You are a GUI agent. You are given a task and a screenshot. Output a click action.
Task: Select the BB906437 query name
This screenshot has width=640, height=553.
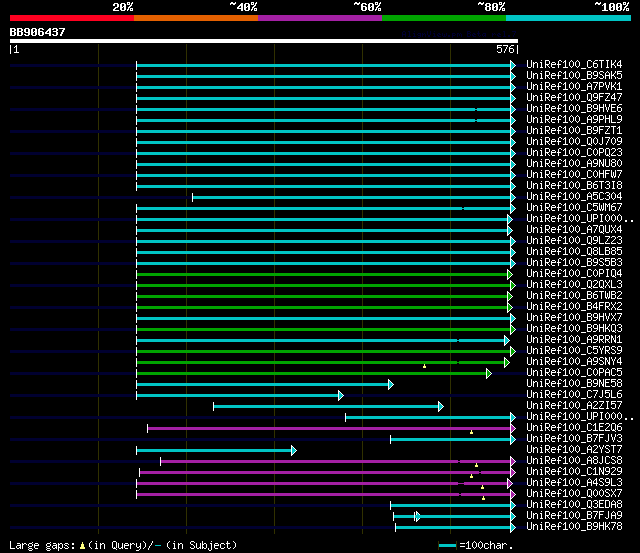37,32
